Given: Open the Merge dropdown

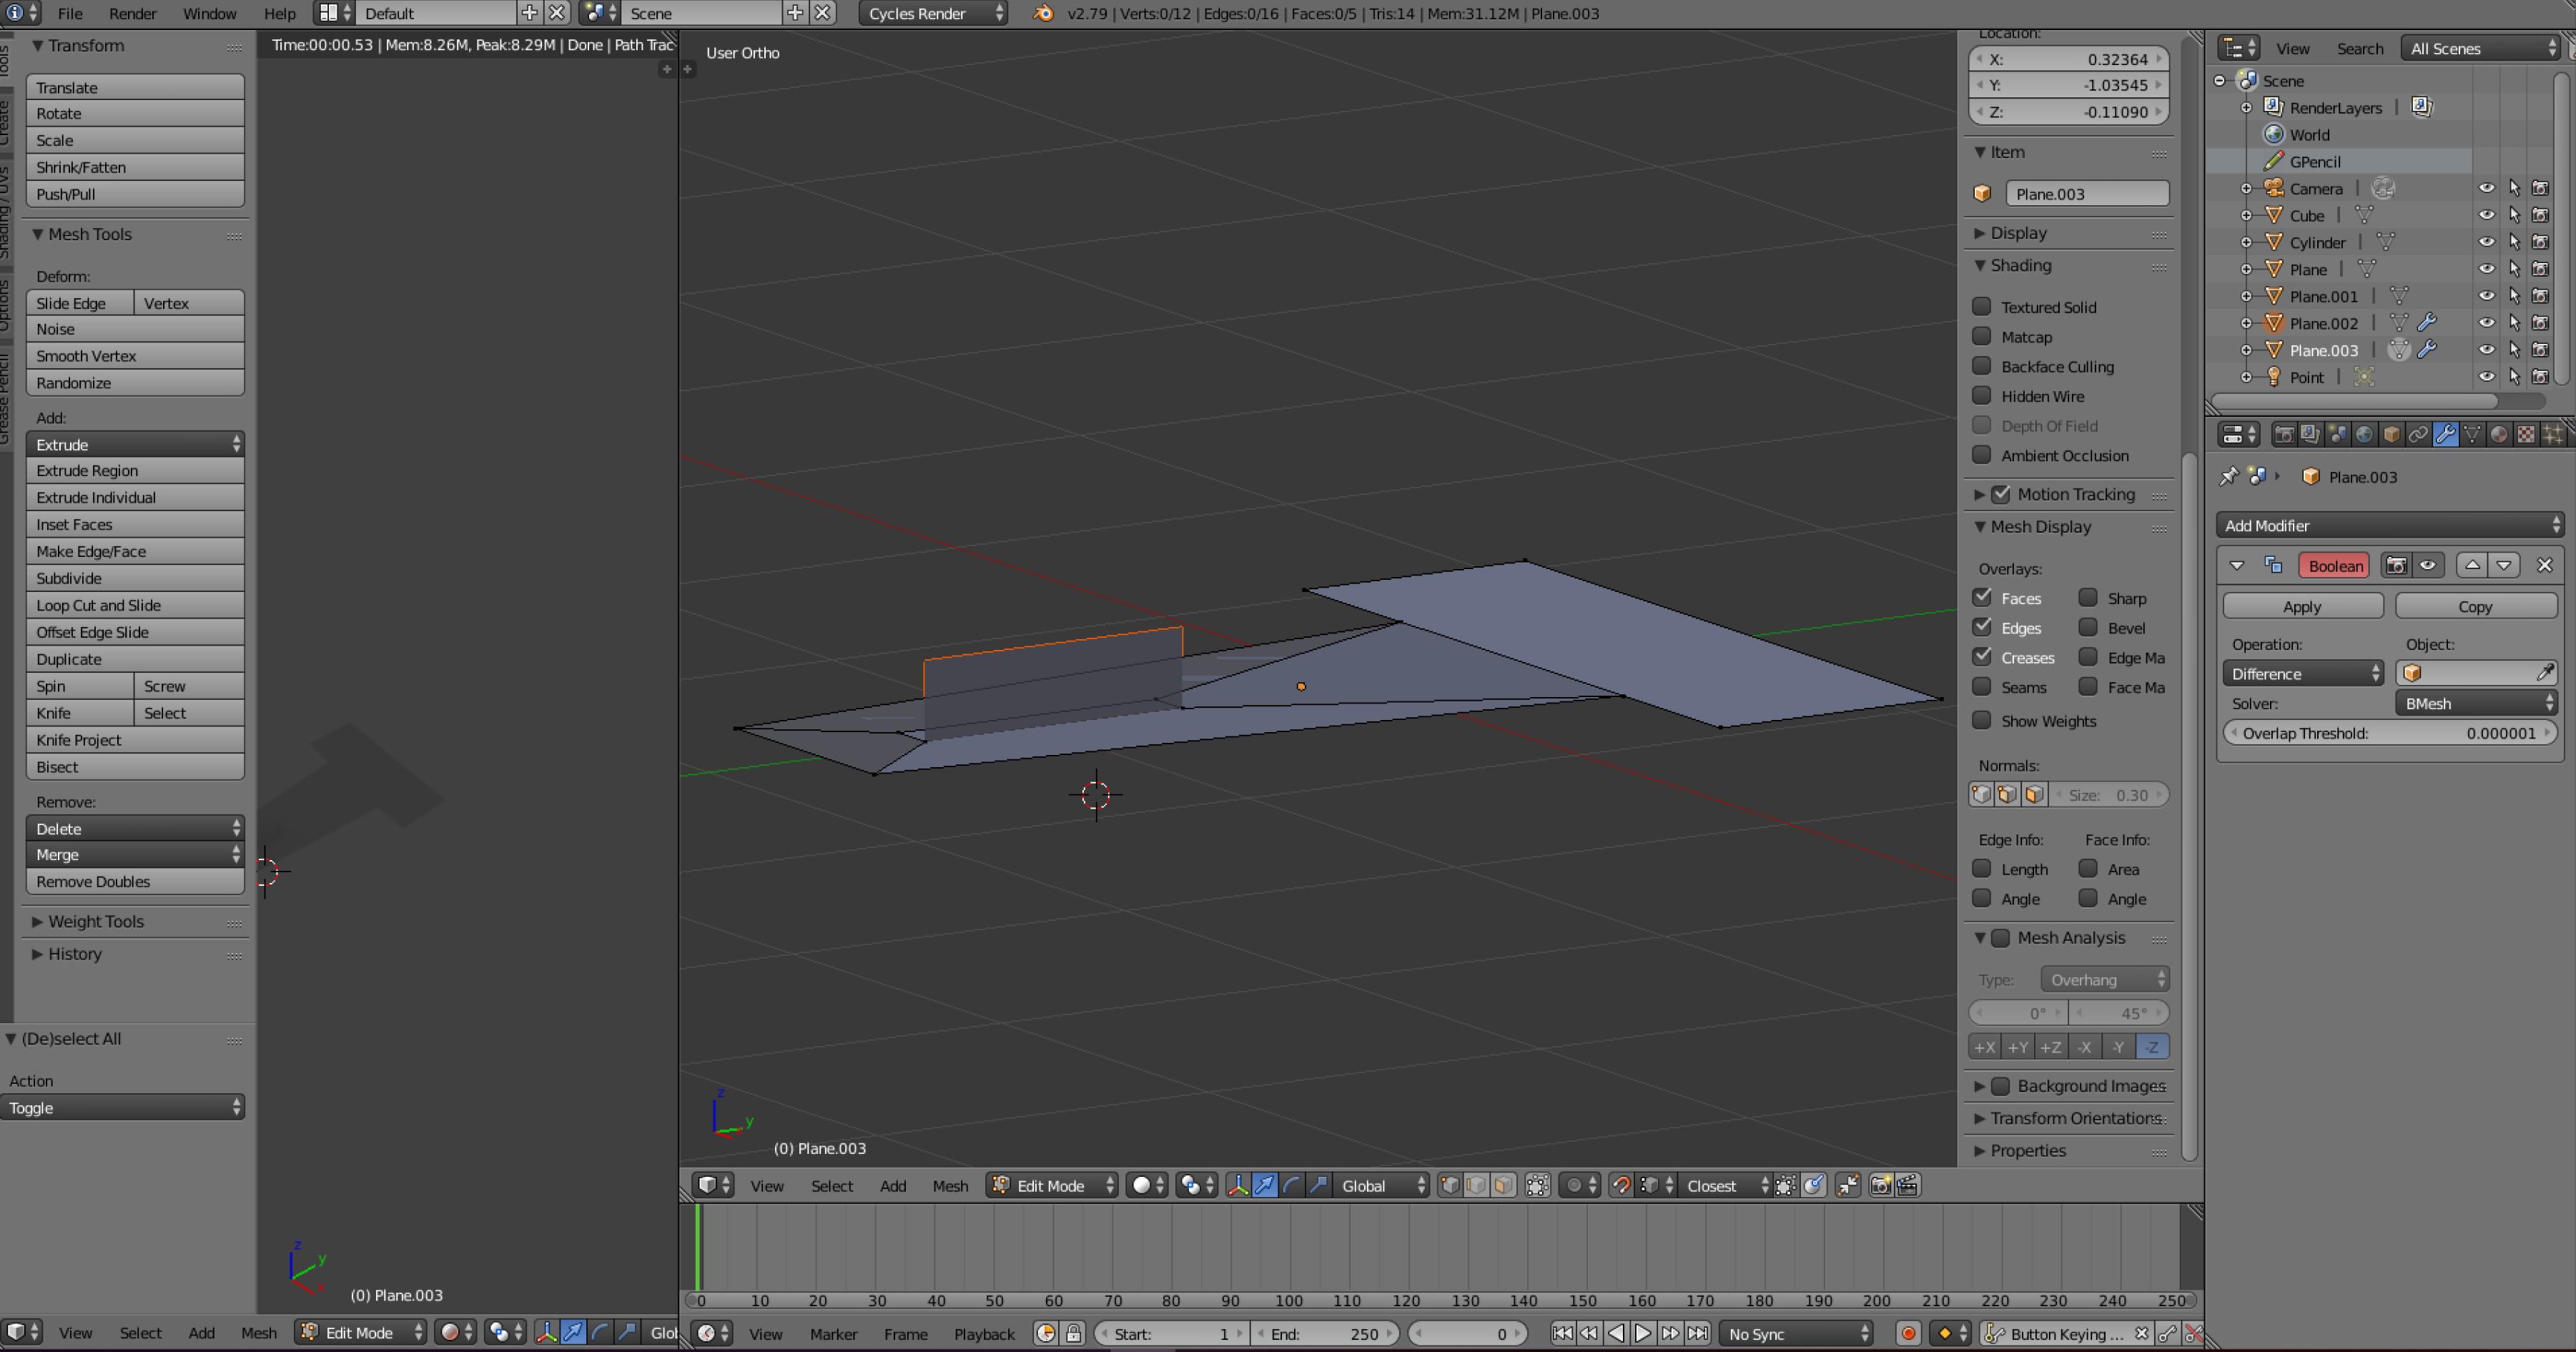Looking at the screenshot, I should (135, 854).
